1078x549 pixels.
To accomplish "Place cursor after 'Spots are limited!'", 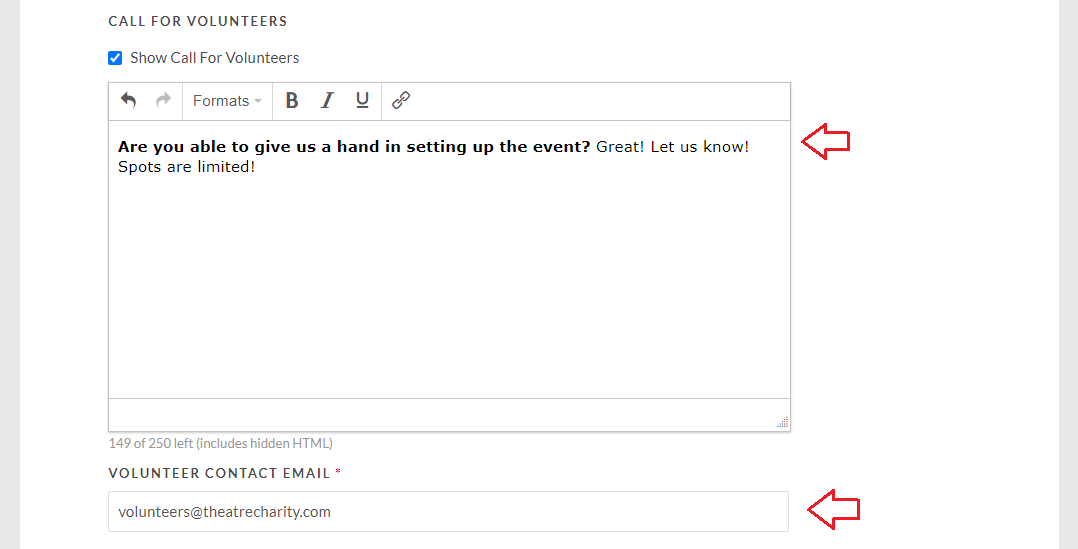I will pyautogui.click(x=256, y=167).
